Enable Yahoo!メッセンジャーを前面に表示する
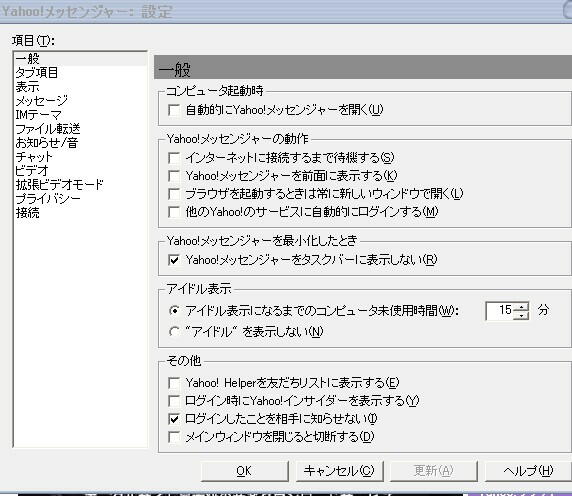The height and width of the screenshot is (496, 572). 174,176
